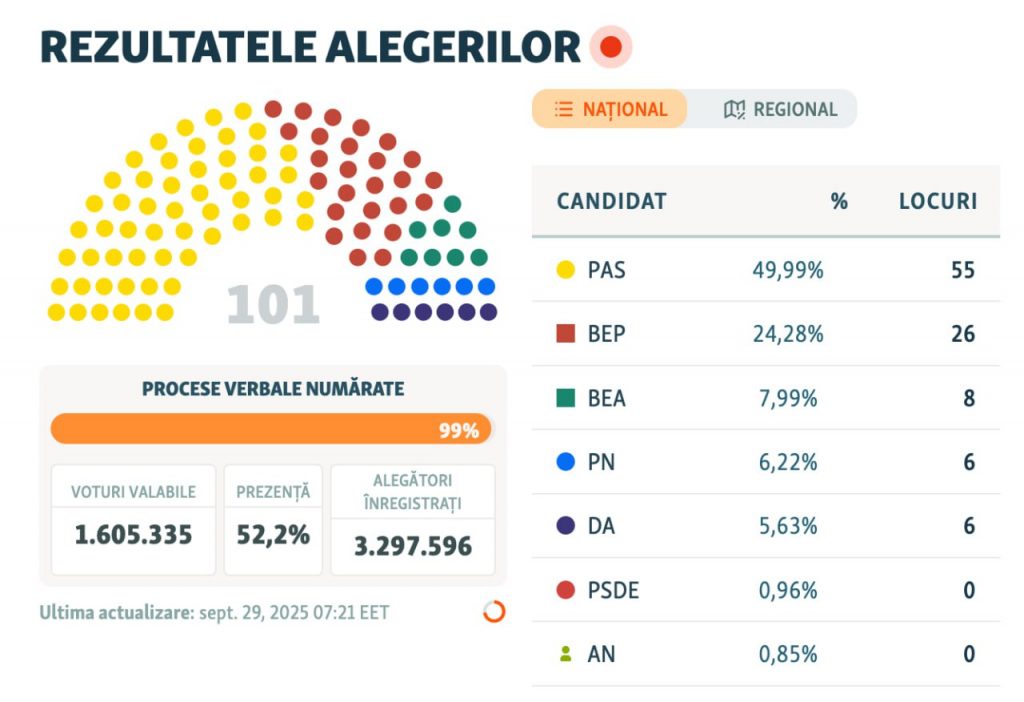Sort by the Locuri column header
Screen dimensions: 1024x702
[937, 201]
